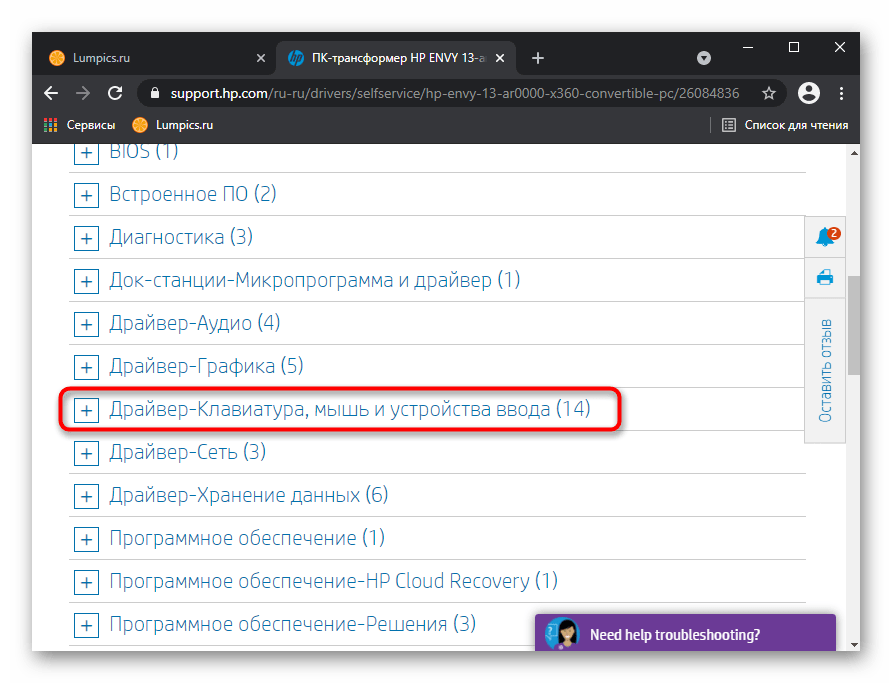Close the HP ENVY 13 tab
Image resolution: width=892 pixels, height=683 pixels.
(499, 58)
